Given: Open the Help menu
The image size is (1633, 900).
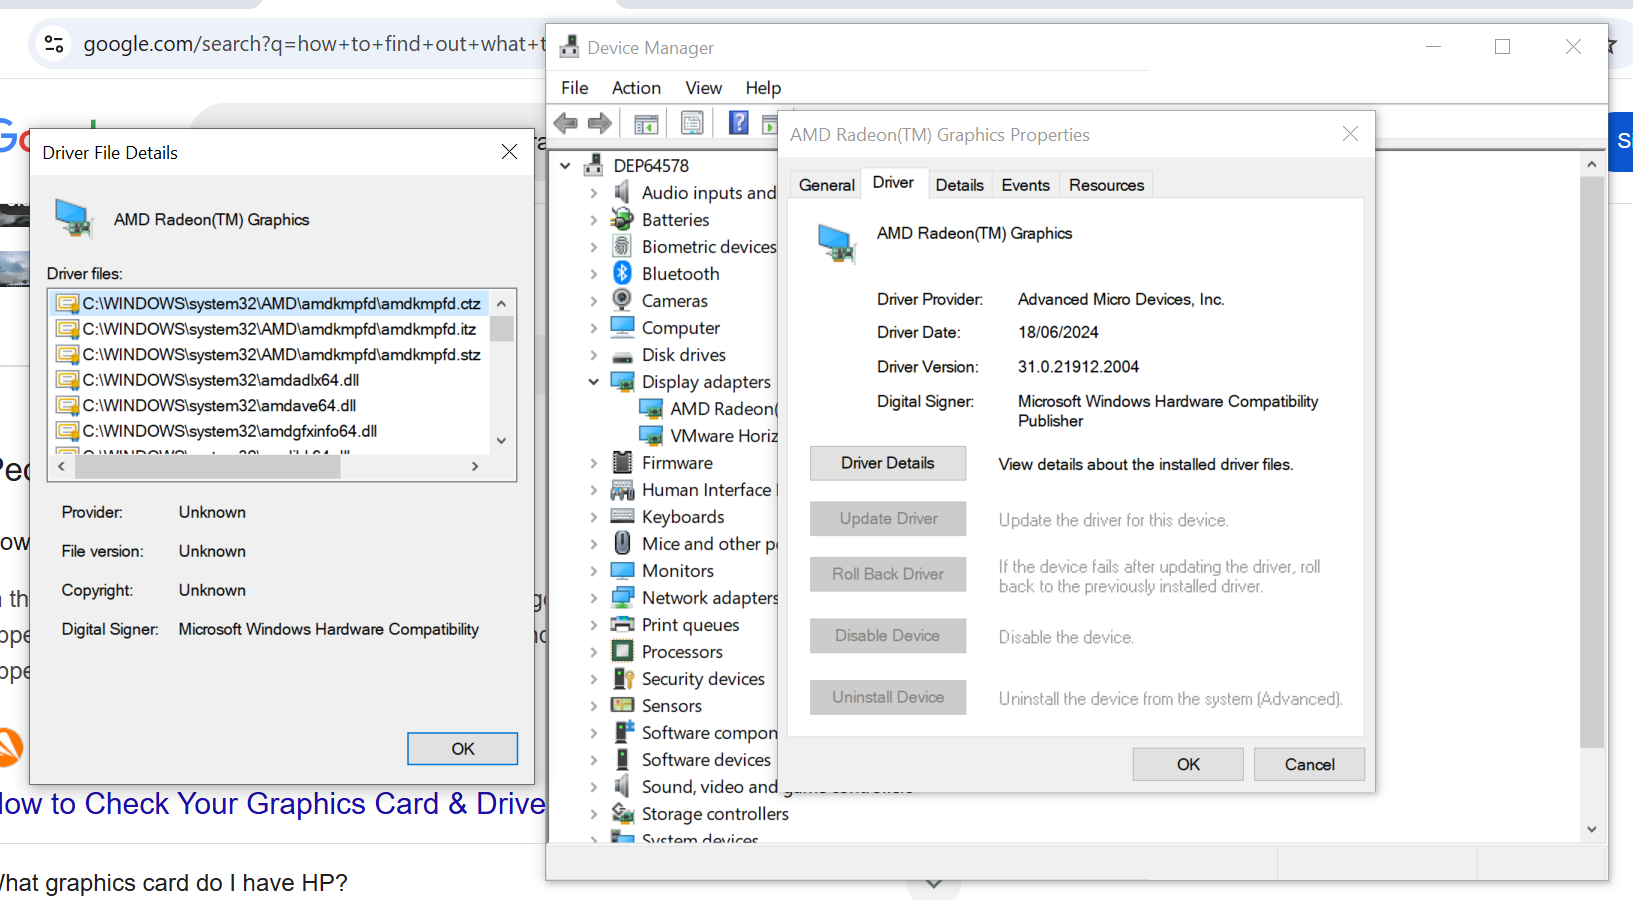Looking at the screenshot, I should click(x=763, y=88).
